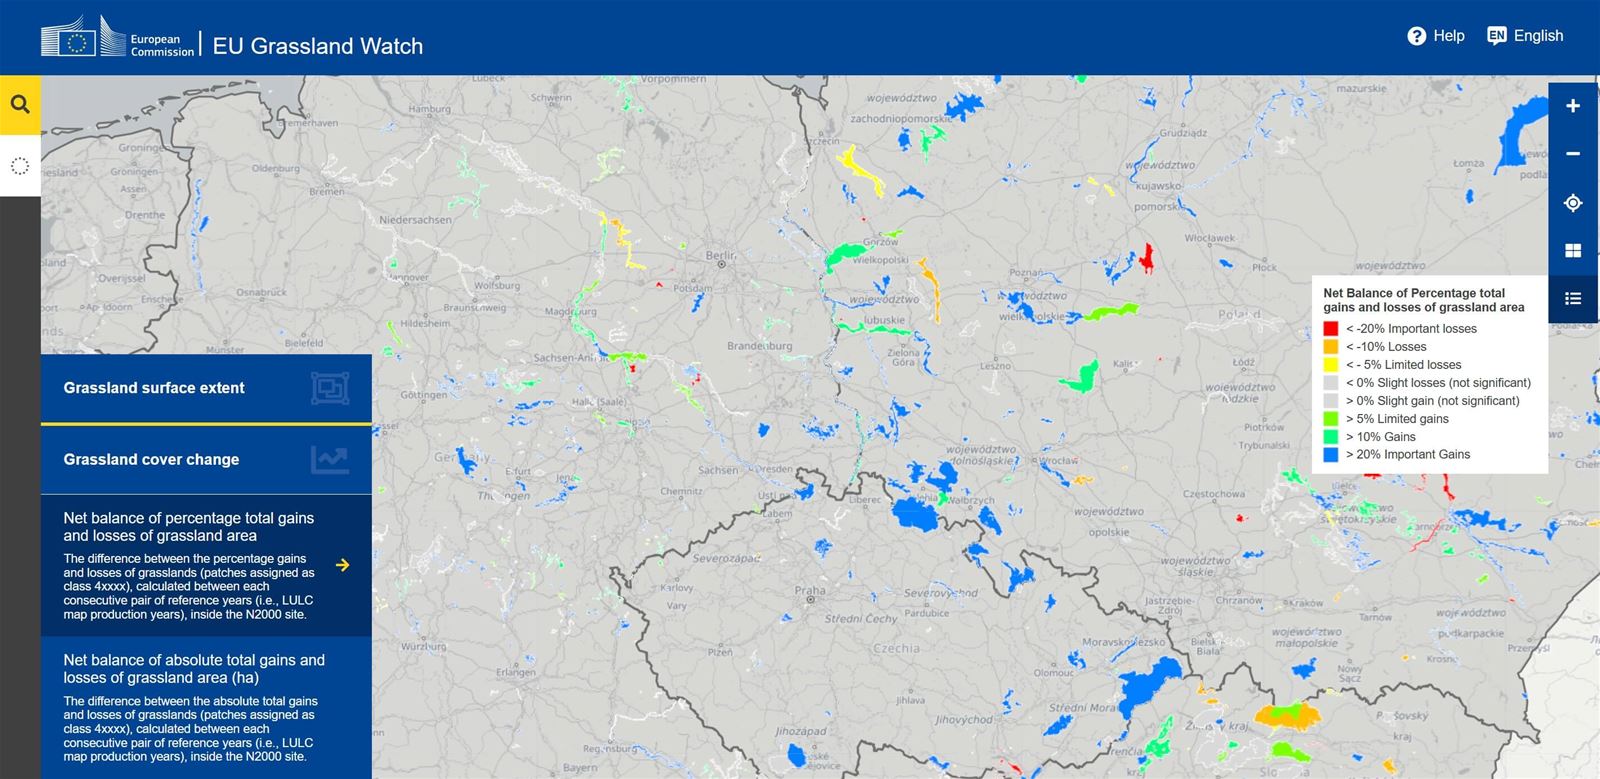
Task: Click the Częstochowa label on the map
Action: point(1214,494)
